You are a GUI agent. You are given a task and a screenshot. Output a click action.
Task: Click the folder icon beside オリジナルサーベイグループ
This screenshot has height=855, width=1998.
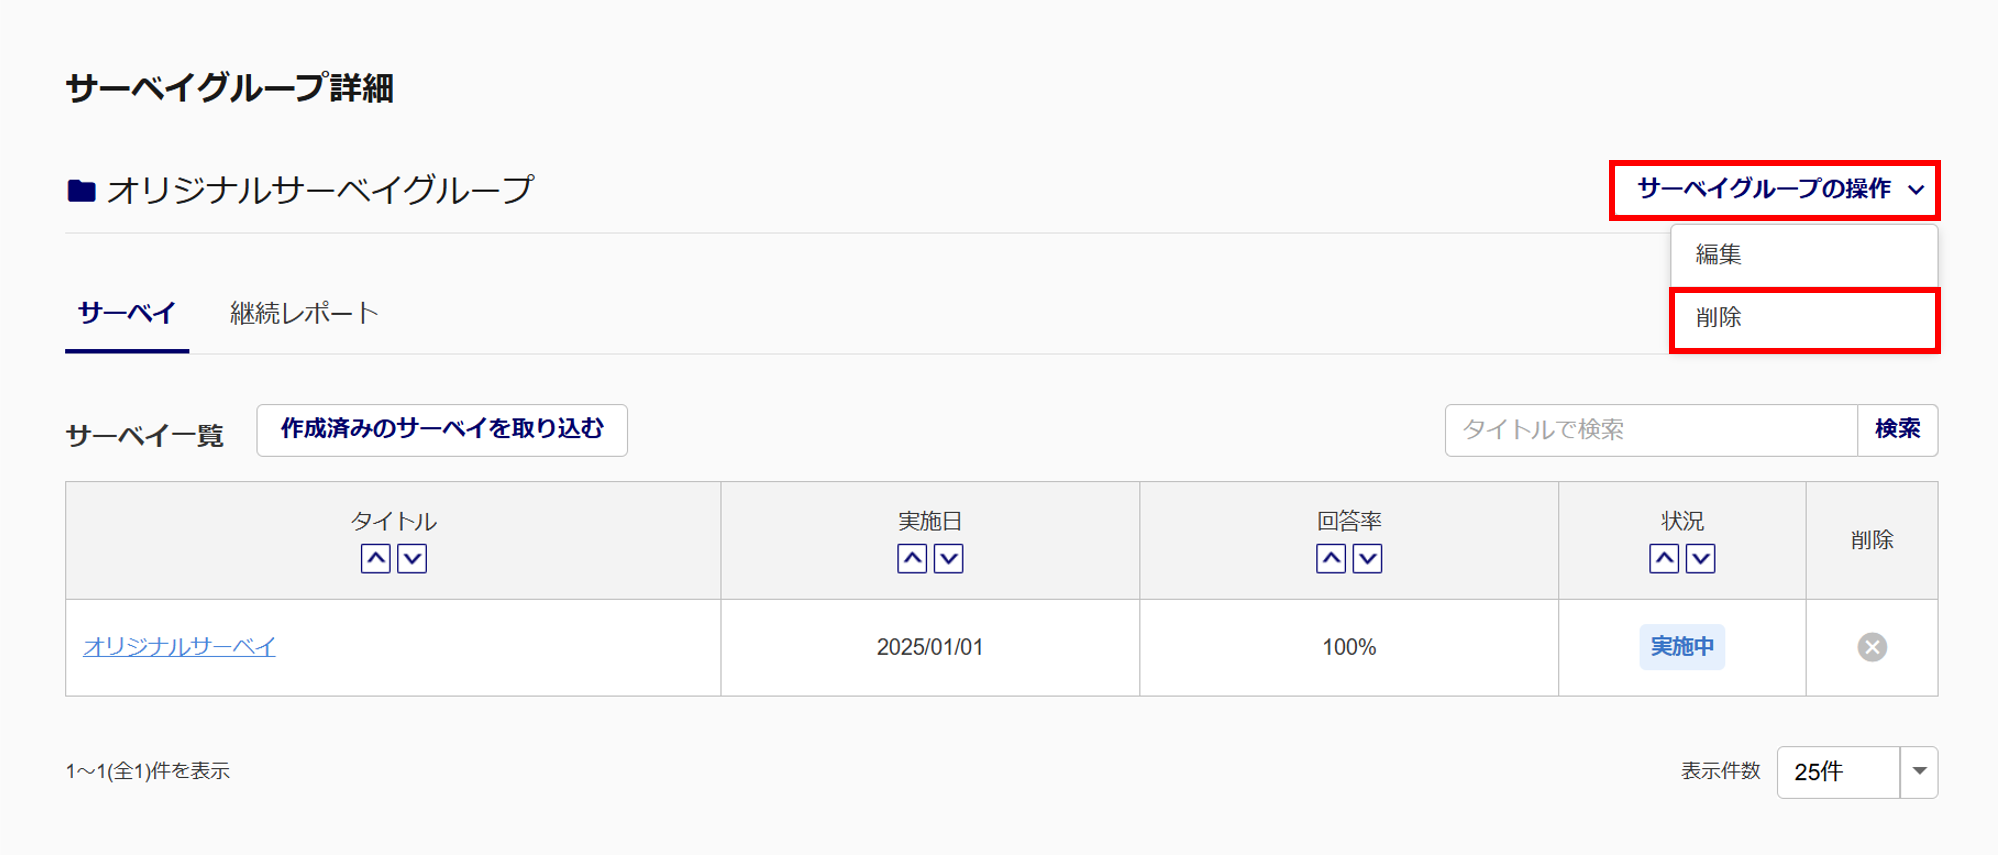81,190
